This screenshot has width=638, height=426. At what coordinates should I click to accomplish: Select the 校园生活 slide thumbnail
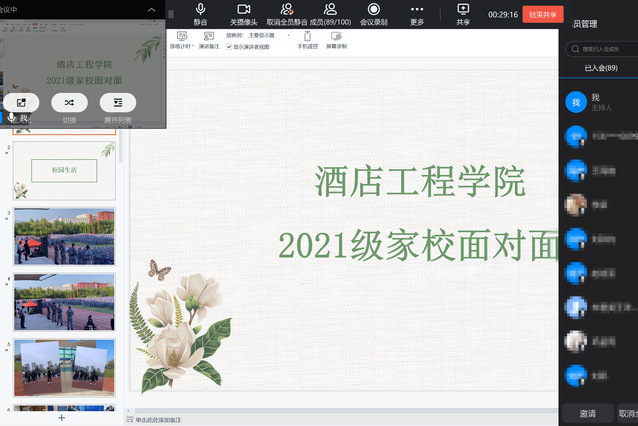(x=64, y=171)
